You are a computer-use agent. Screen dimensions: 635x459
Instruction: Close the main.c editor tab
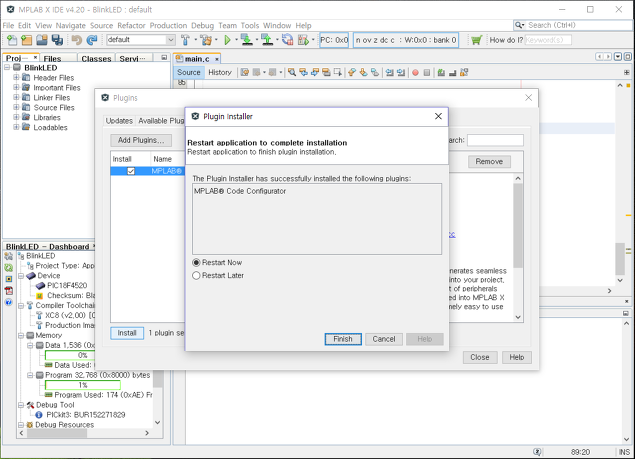click(x=217, y=59)
